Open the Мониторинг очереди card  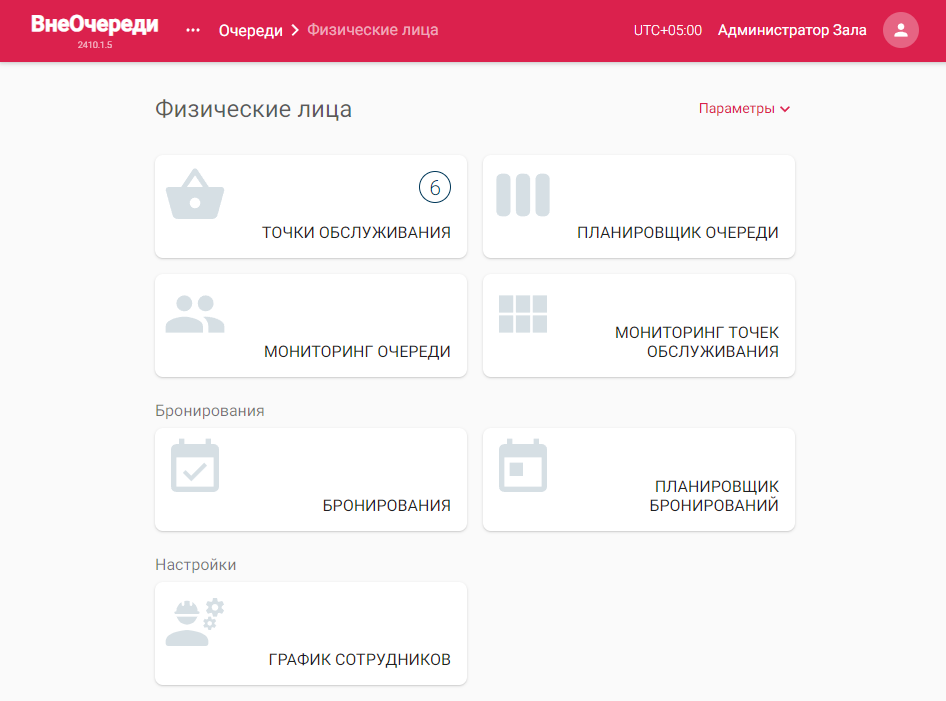click(311, 326)
